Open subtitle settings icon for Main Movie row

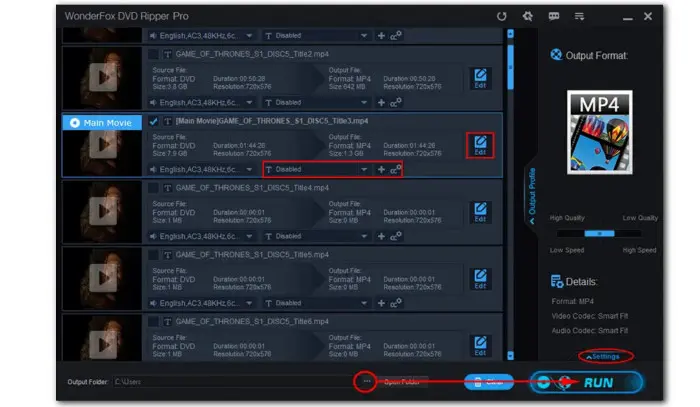coord(396,170)
